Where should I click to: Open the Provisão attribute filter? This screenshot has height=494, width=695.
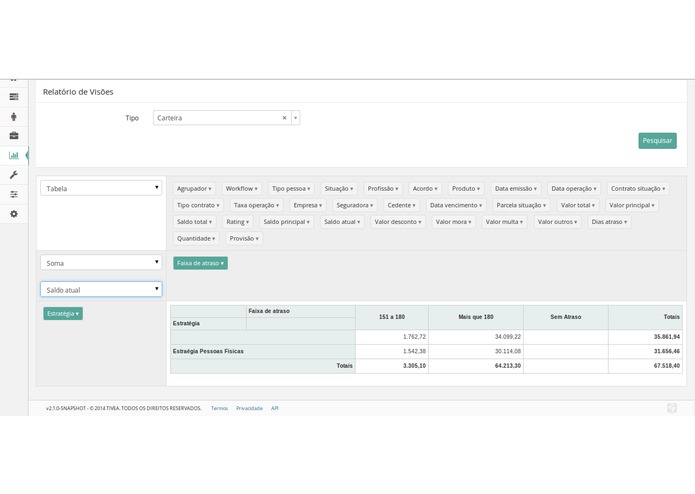[244, 238]
